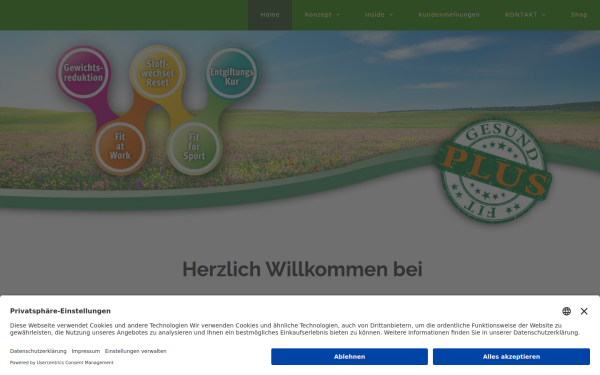This screenshot has height=375, width=600.
Task: Click the Stoffwechsel Reset circle
Action: pyautogui.click(x=158, y=72)
